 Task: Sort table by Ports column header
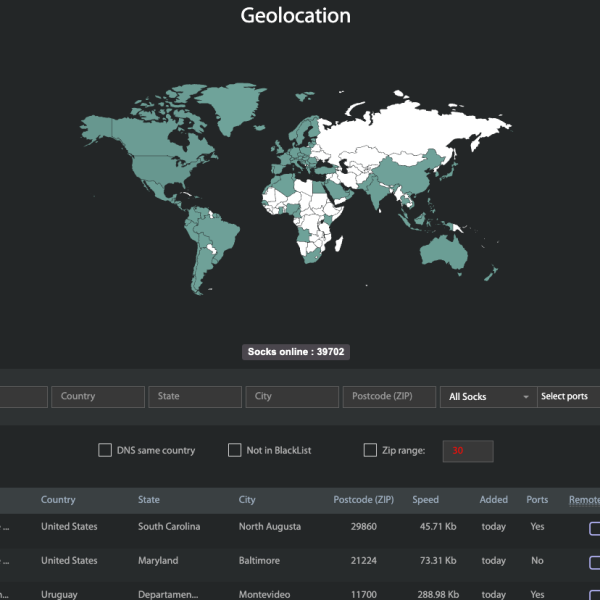pyautogui.click(x=537, y=499)
